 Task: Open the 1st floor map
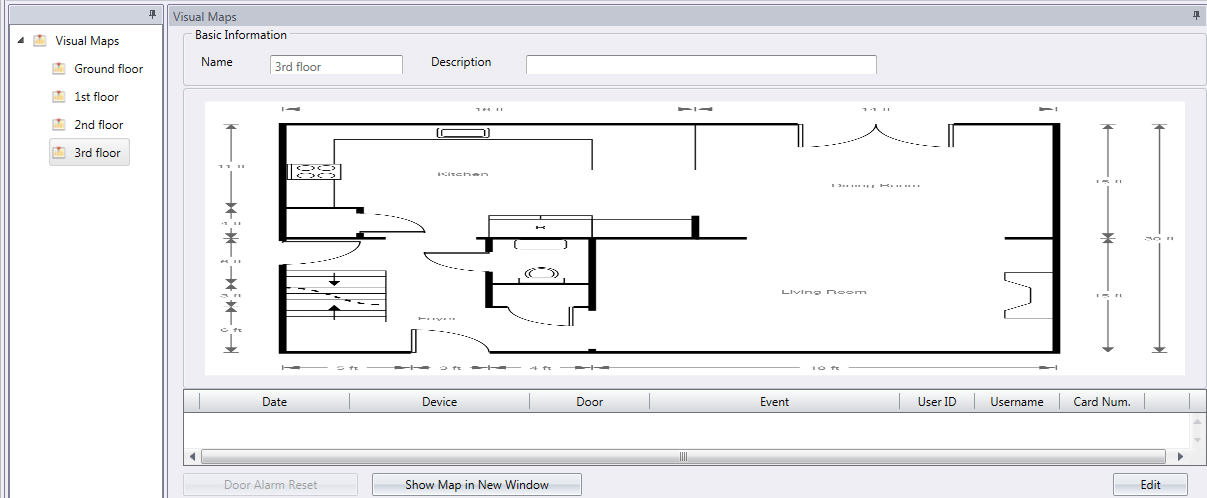tap(96, 97)
